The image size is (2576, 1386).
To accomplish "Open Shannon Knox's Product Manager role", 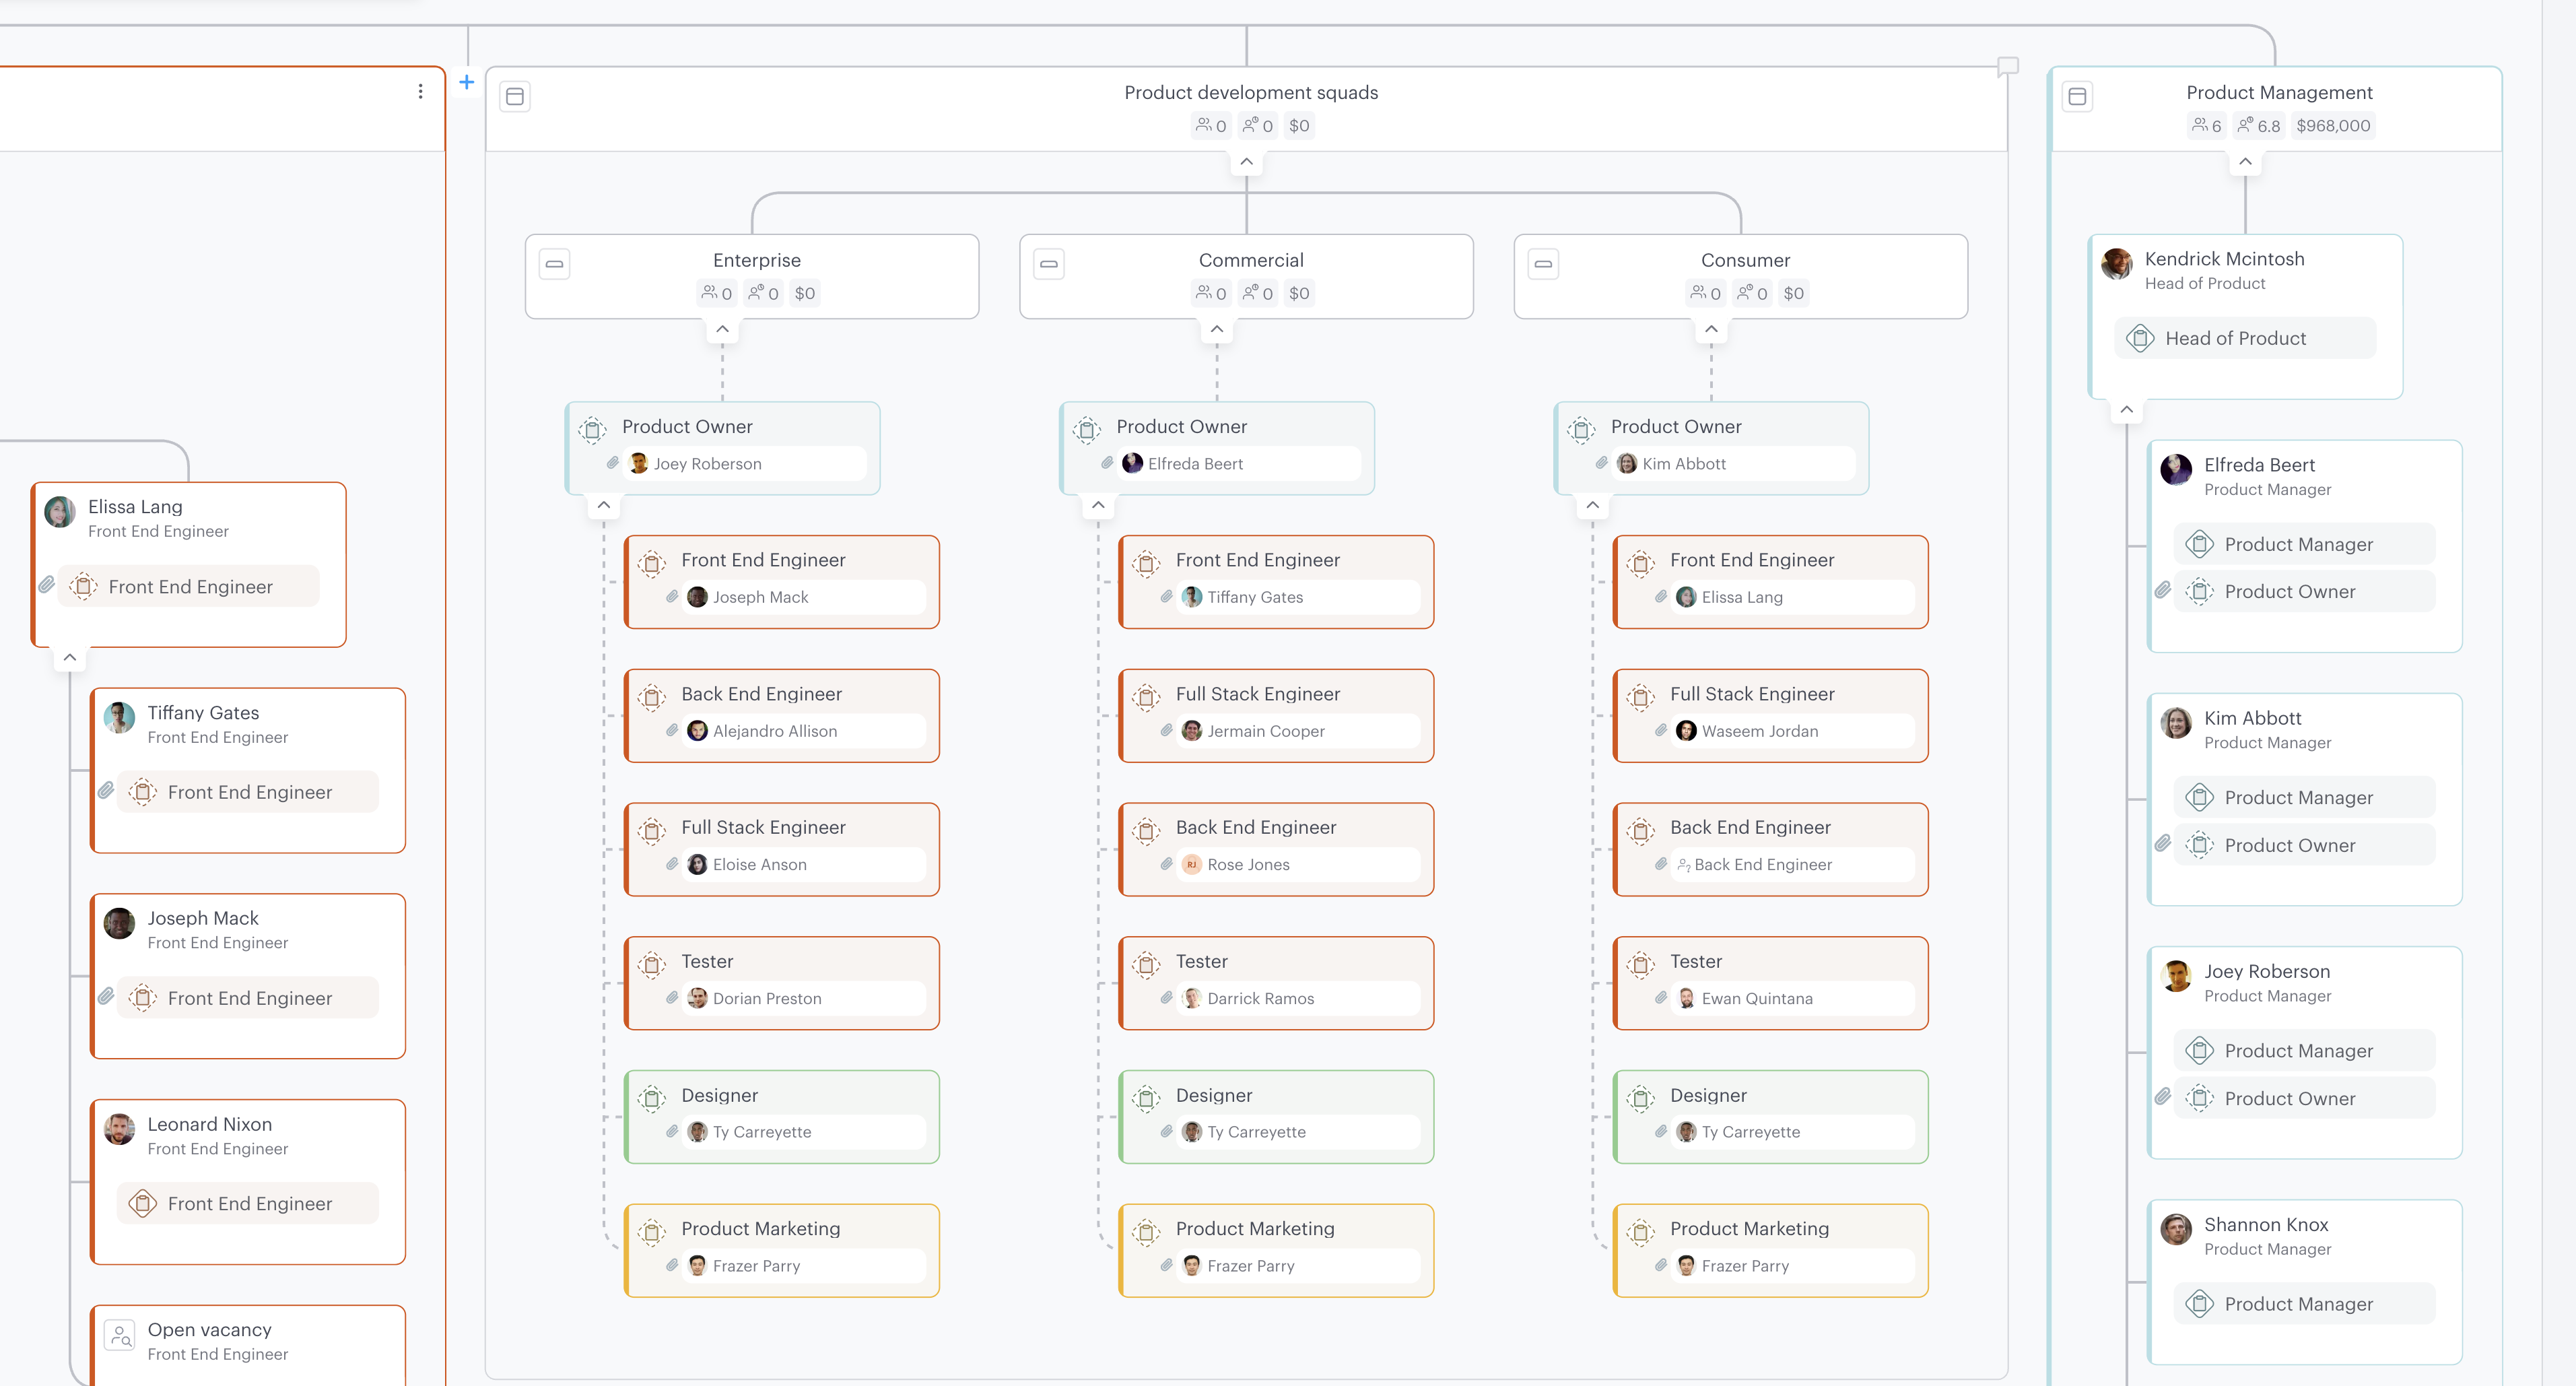I will coord(2298,1304).
